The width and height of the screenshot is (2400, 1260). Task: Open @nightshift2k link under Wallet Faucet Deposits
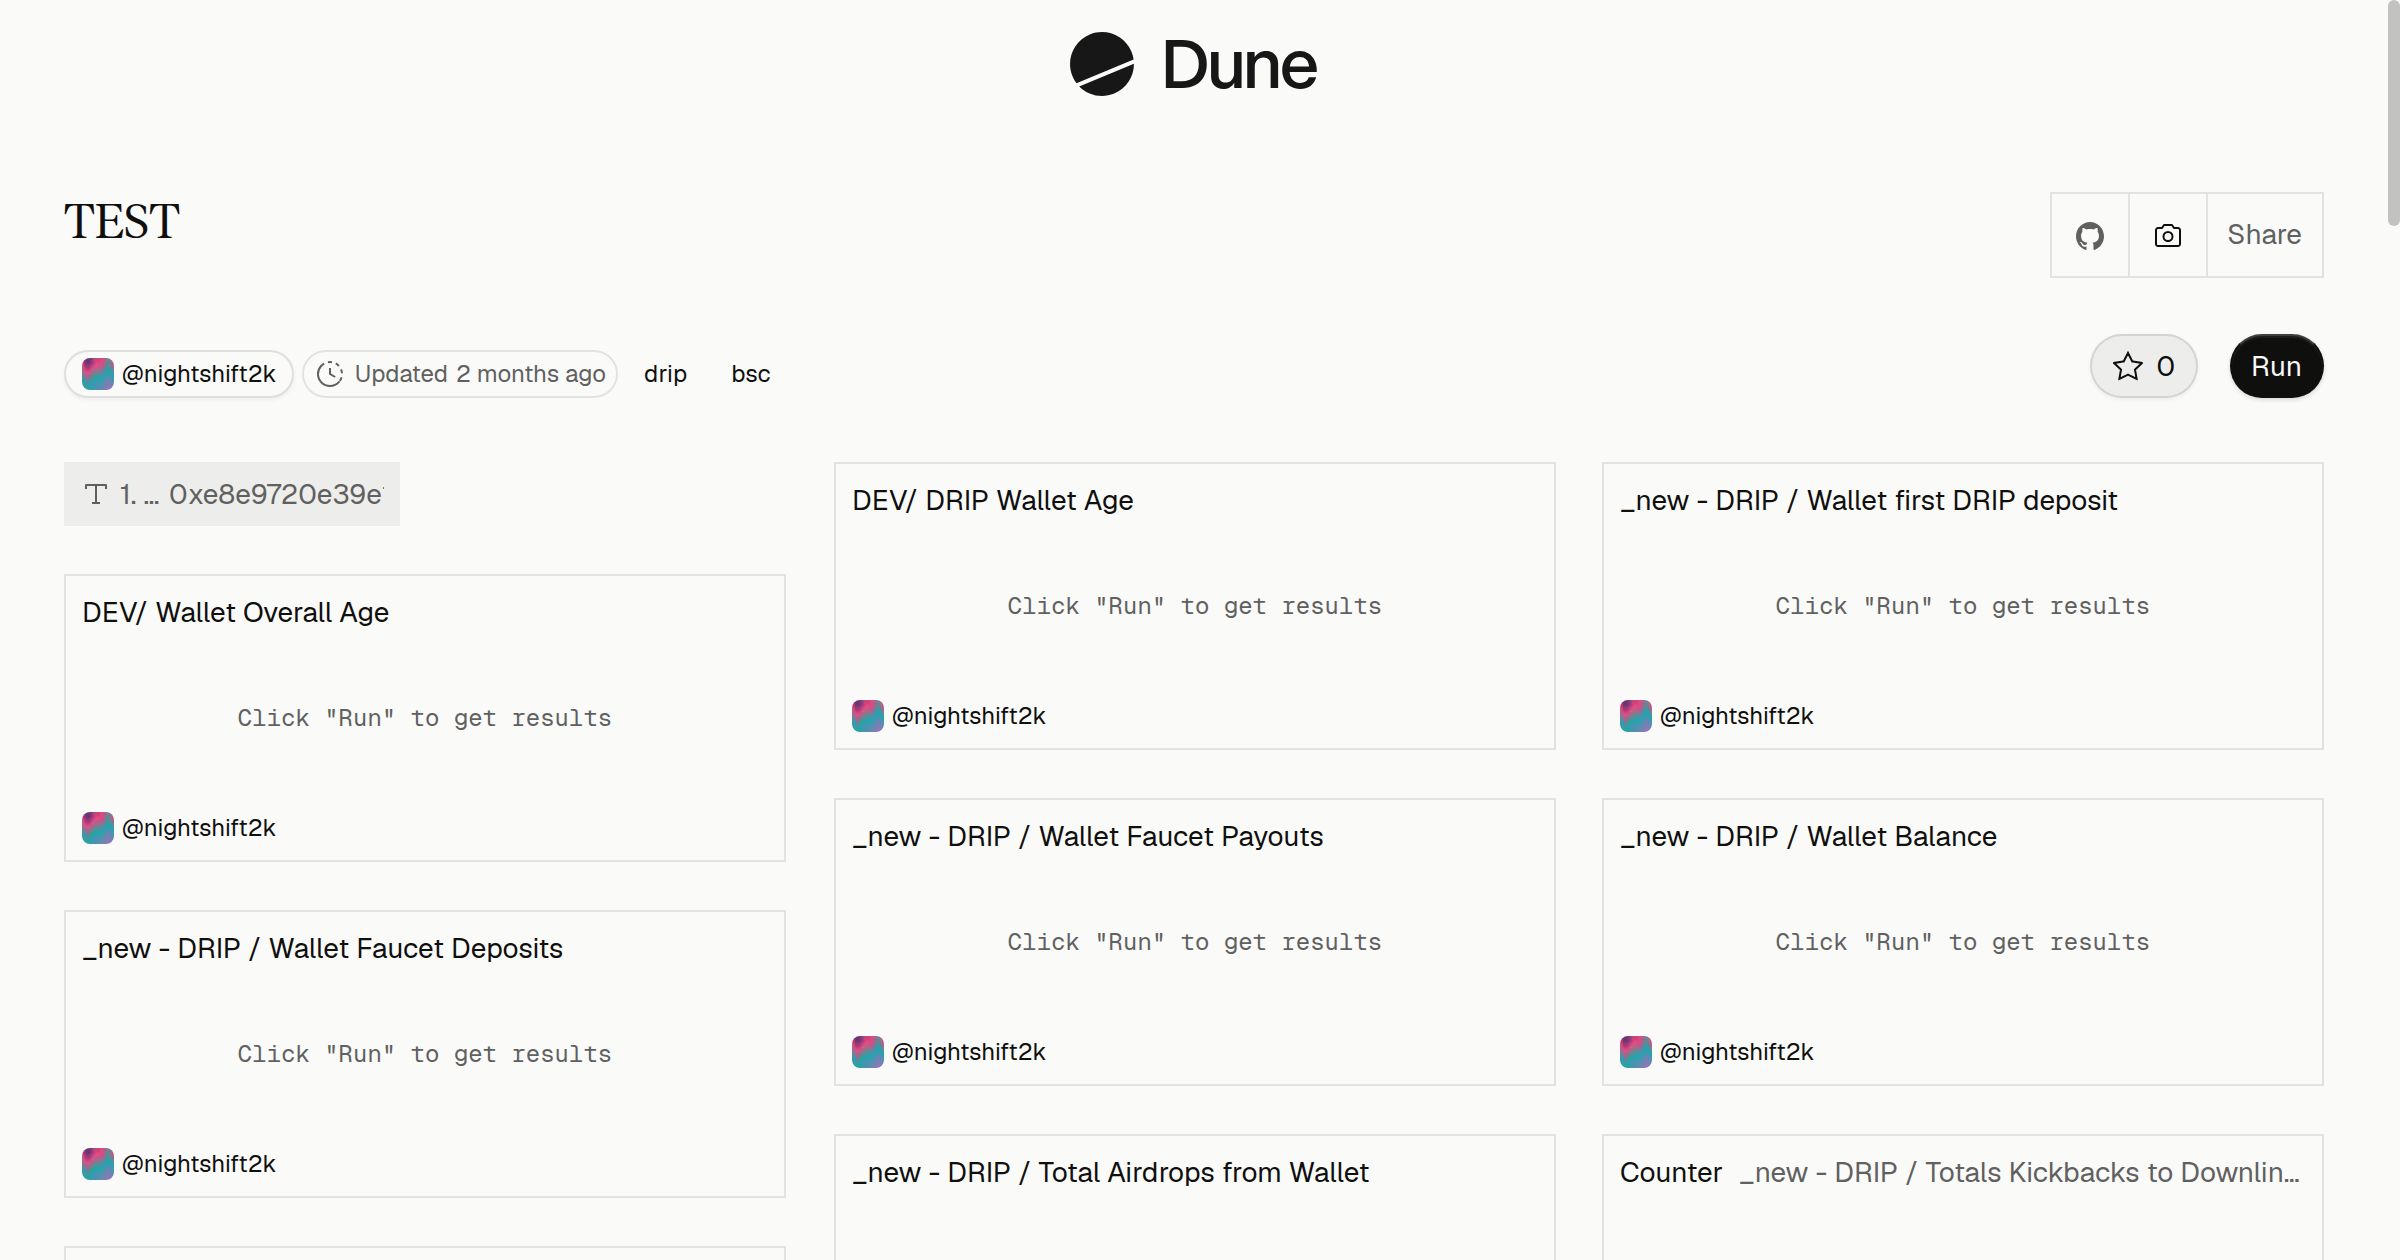tap(198, 1164)
